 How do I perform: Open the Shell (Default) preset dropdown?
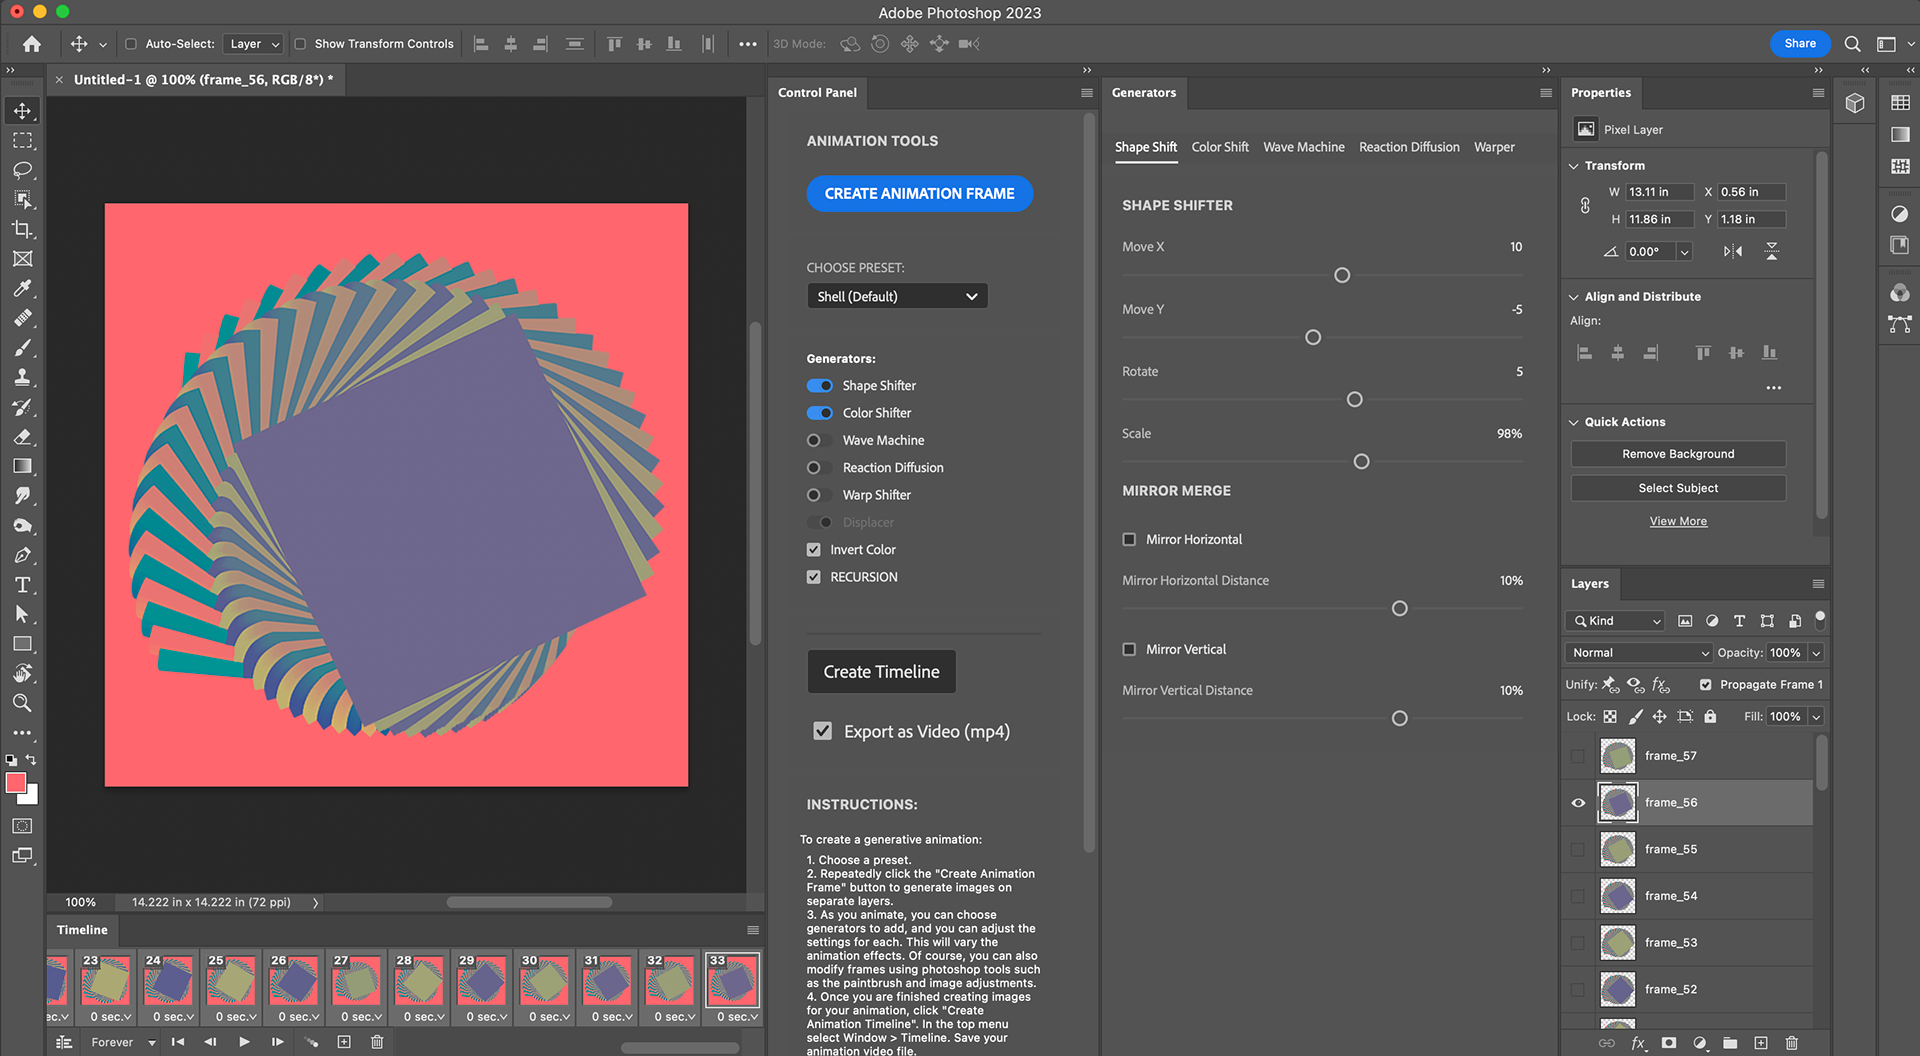coord(897,296)
